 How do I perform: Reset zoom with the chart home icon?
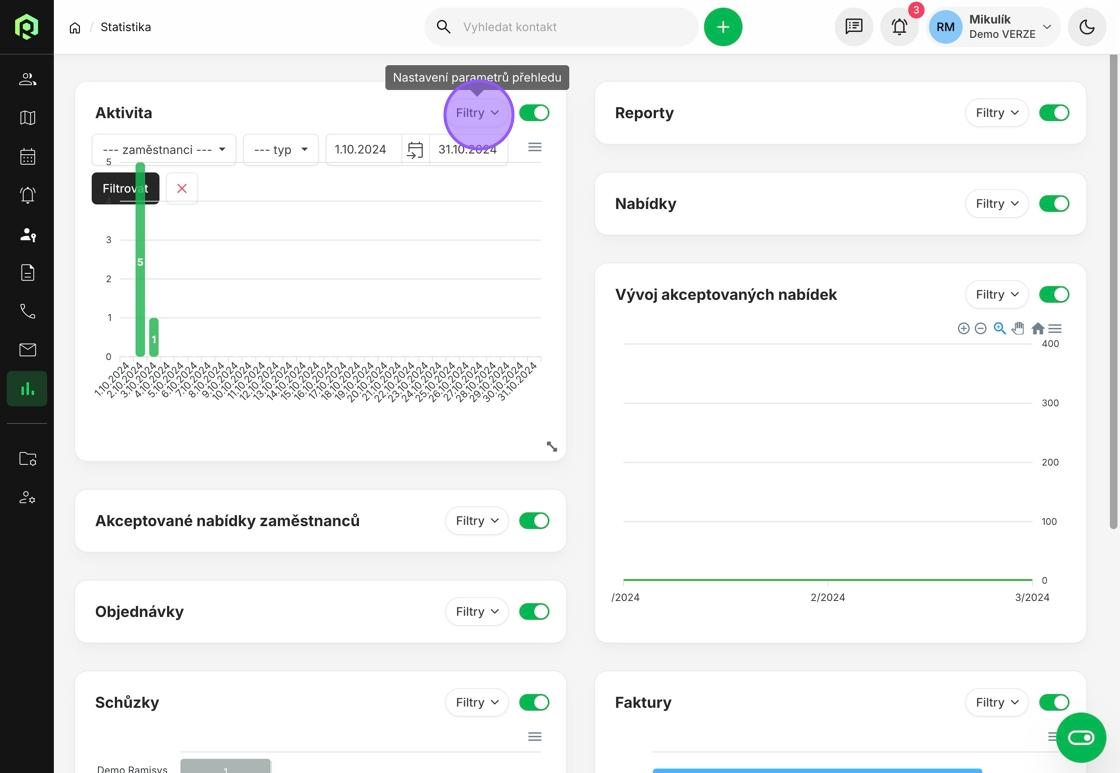[x=1038, y=329]
